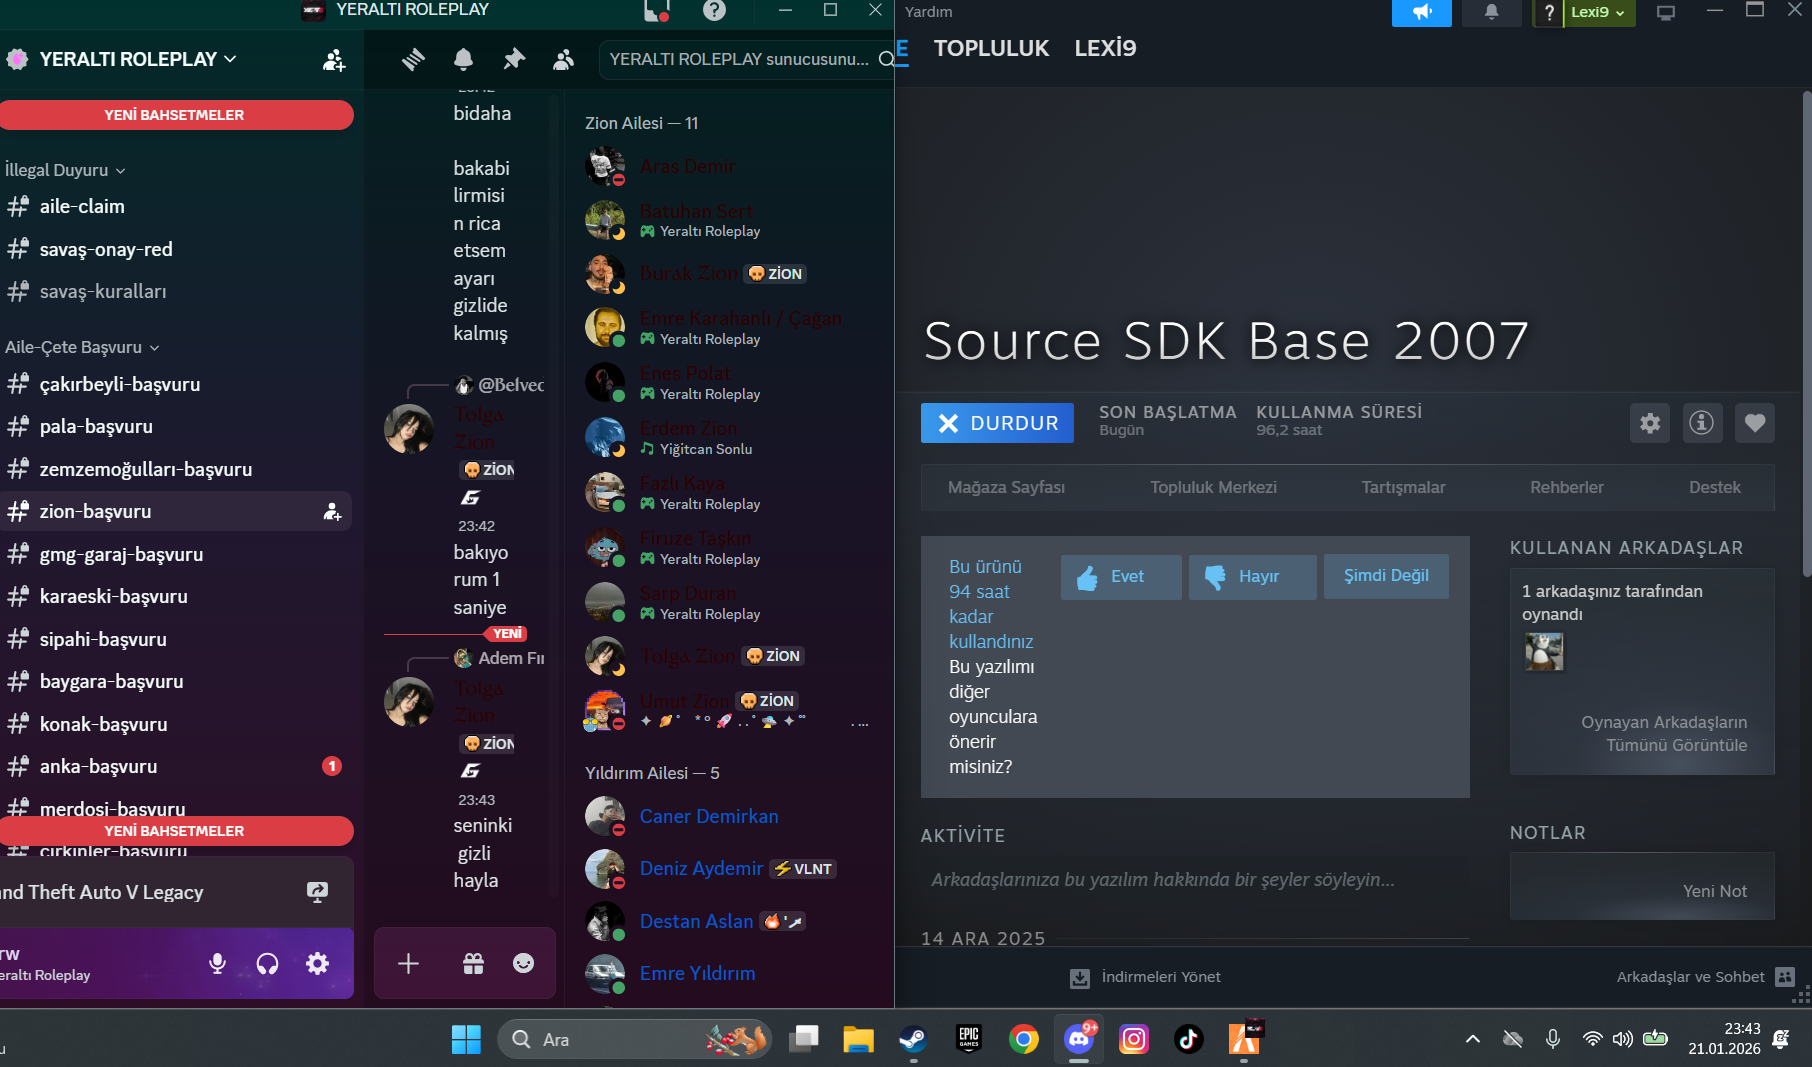Screen dimensions: 1812x1067
Task: Show Source SDK Base 2007 info panel
Action: click(x=1701, y=423)
